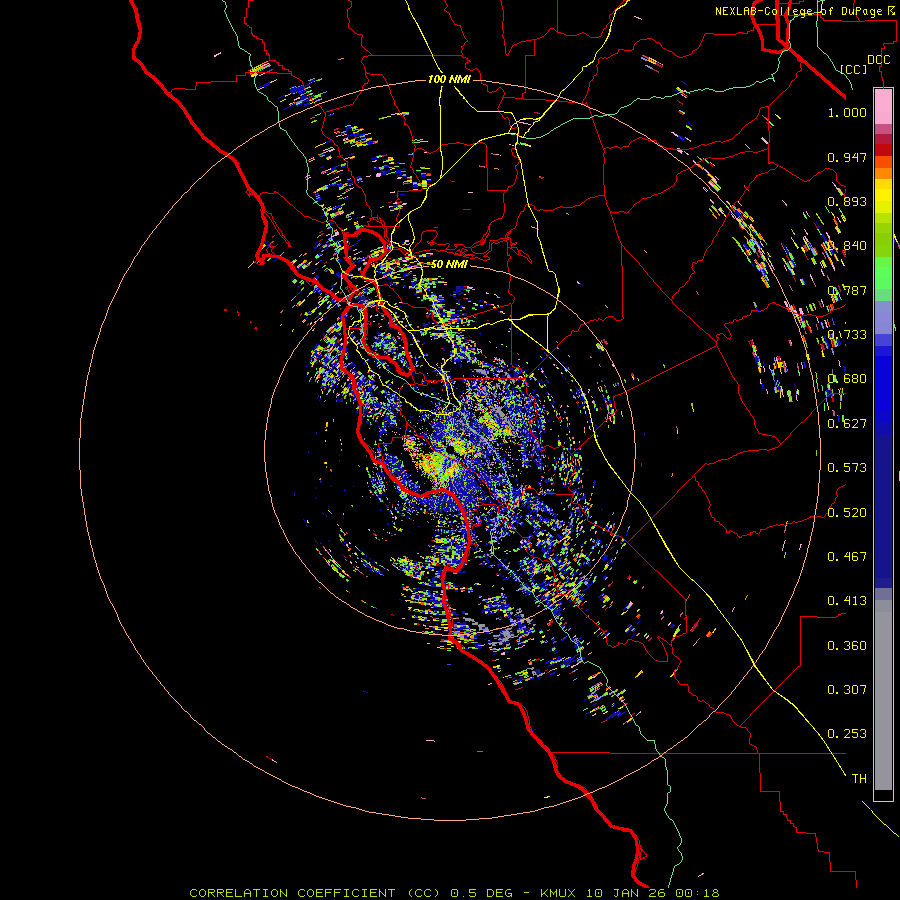Click the 100 NMI range ring label

[449, 79]
